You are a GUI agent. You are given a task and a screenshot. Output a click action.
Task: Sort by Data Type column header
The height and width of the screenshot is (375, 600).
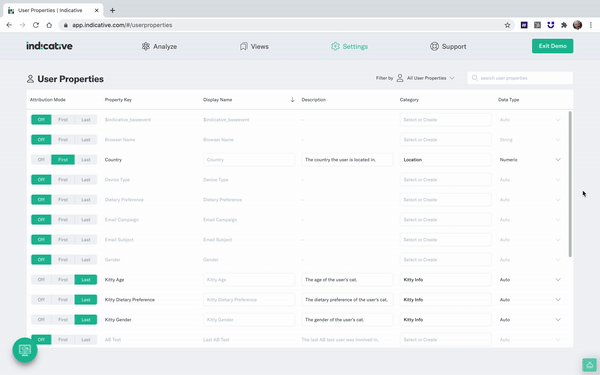(509, 100)
